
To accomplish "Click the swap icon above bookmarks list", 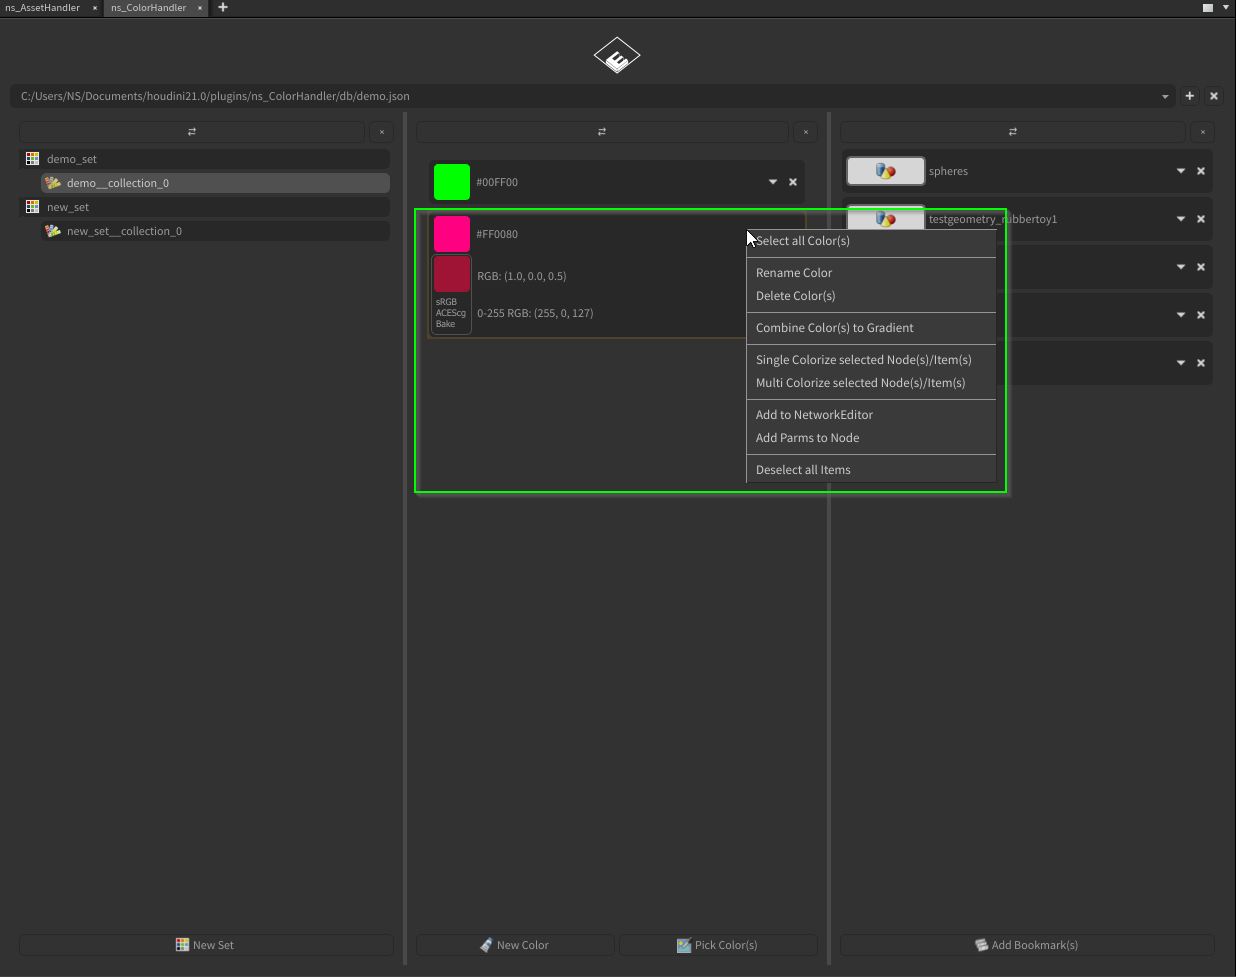I will point(1012,132).
